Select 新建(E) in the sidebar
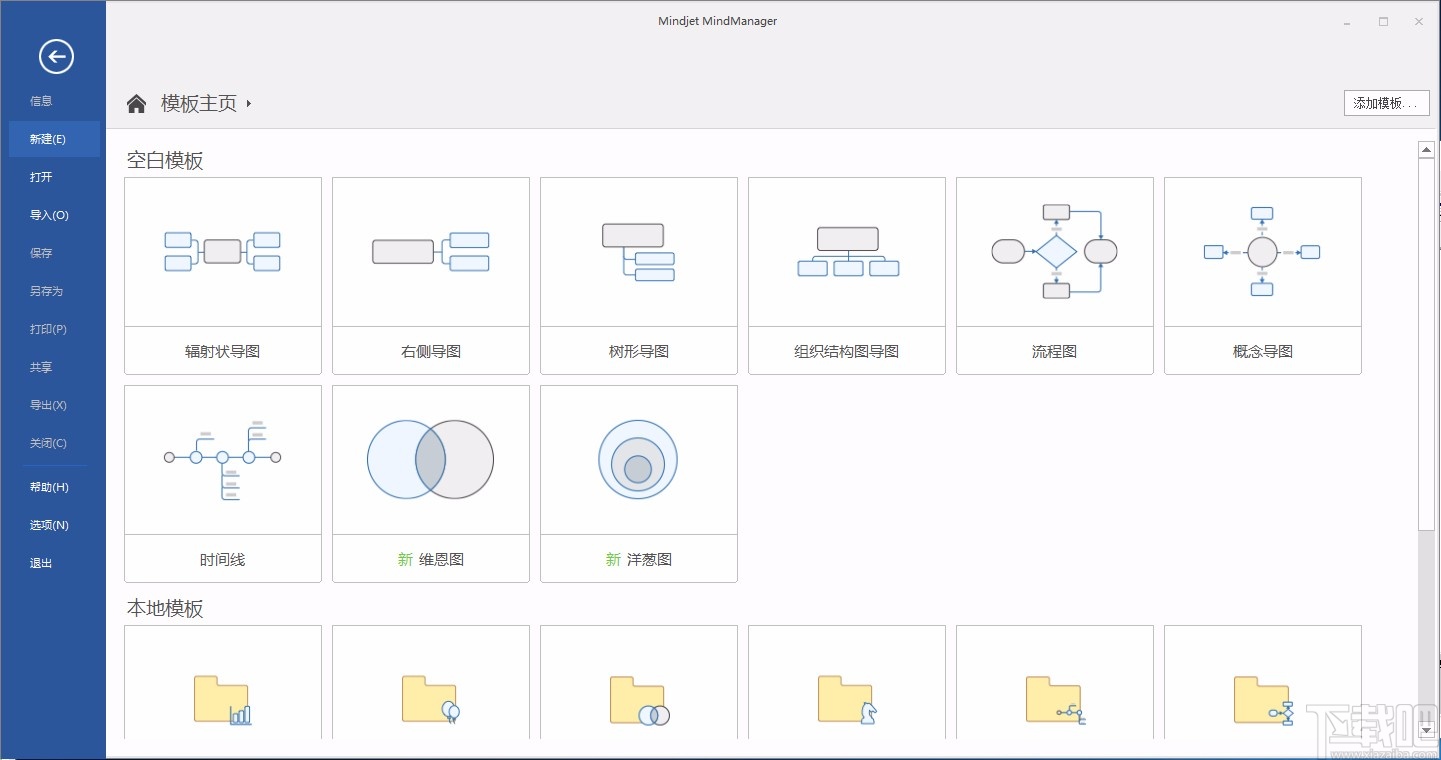 (54, 139)
